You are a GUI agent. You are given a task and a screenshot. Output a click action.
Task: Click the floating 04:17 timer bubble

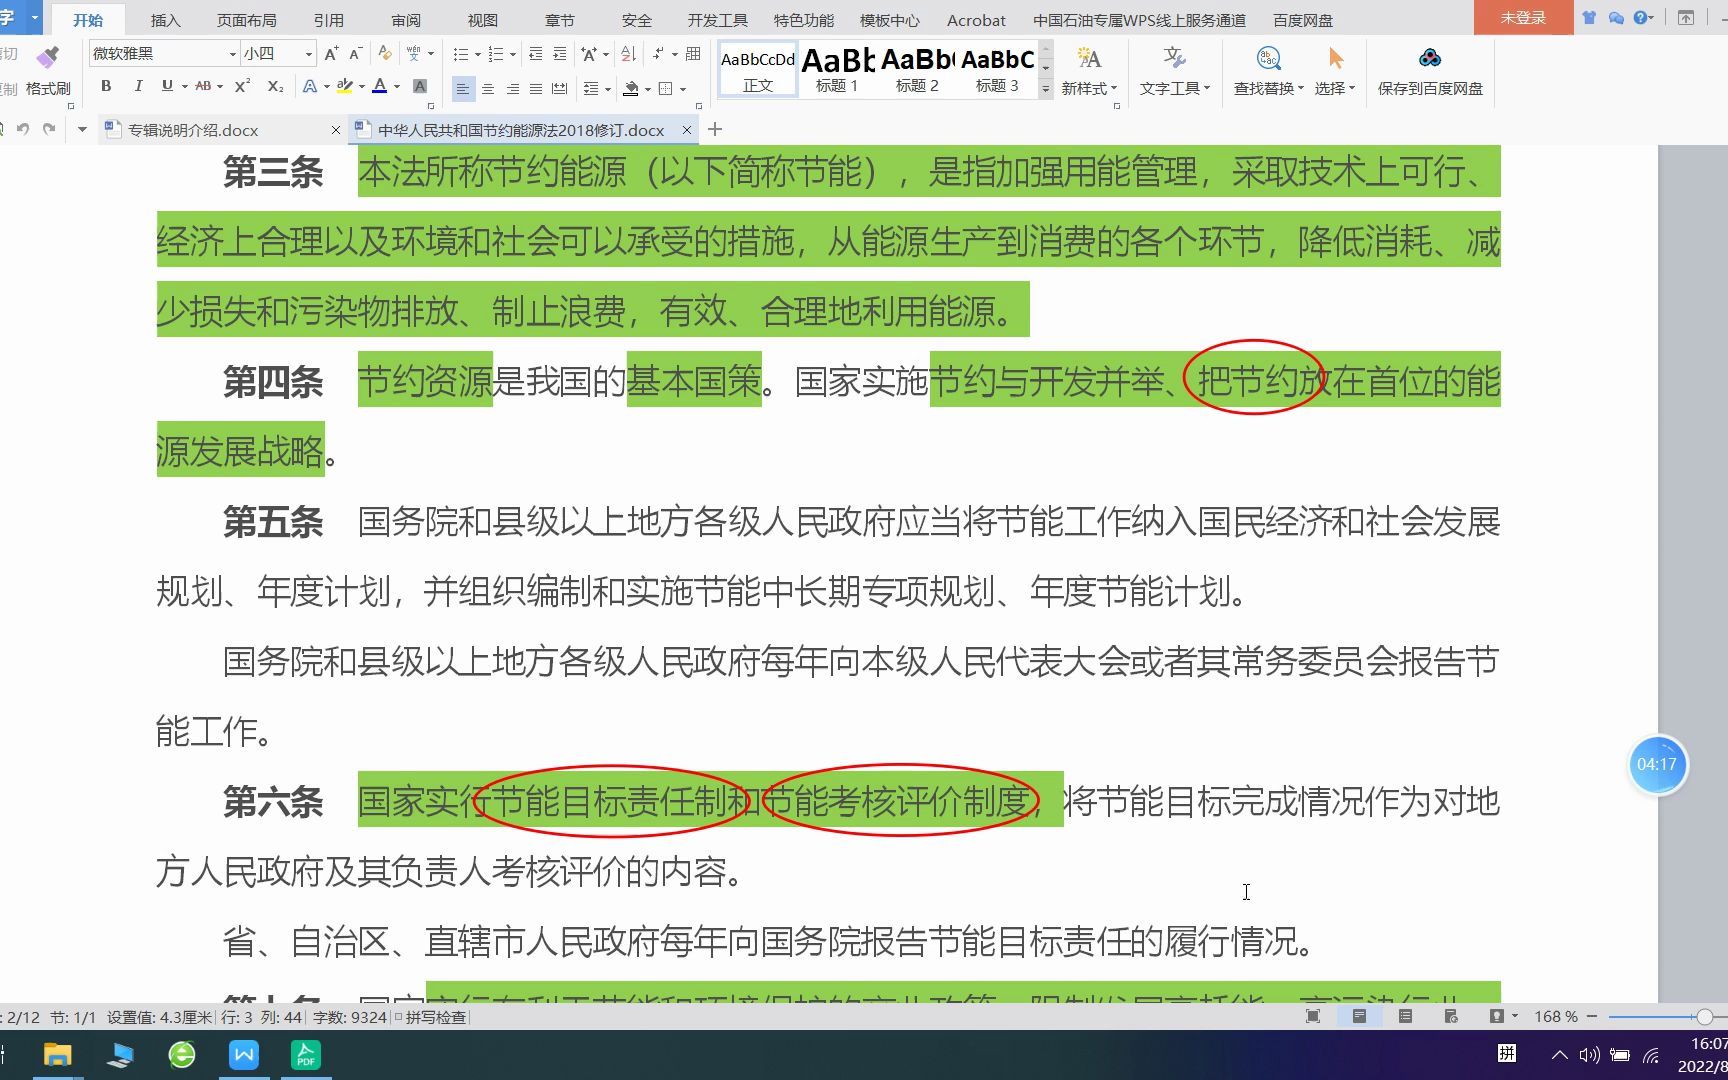(x=1657, y=765)
